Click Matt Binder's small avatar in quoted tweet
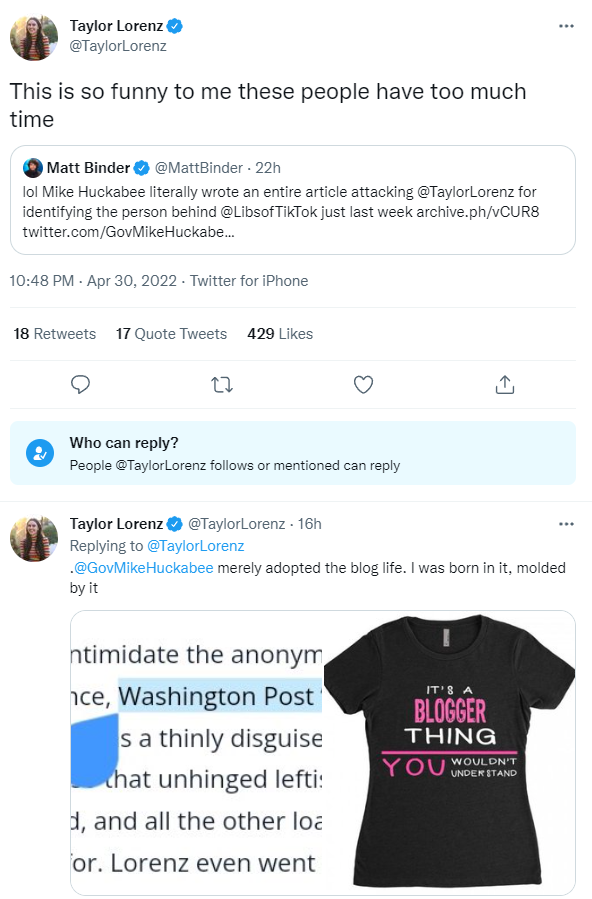592x899 pixels. tap(33, 168)
